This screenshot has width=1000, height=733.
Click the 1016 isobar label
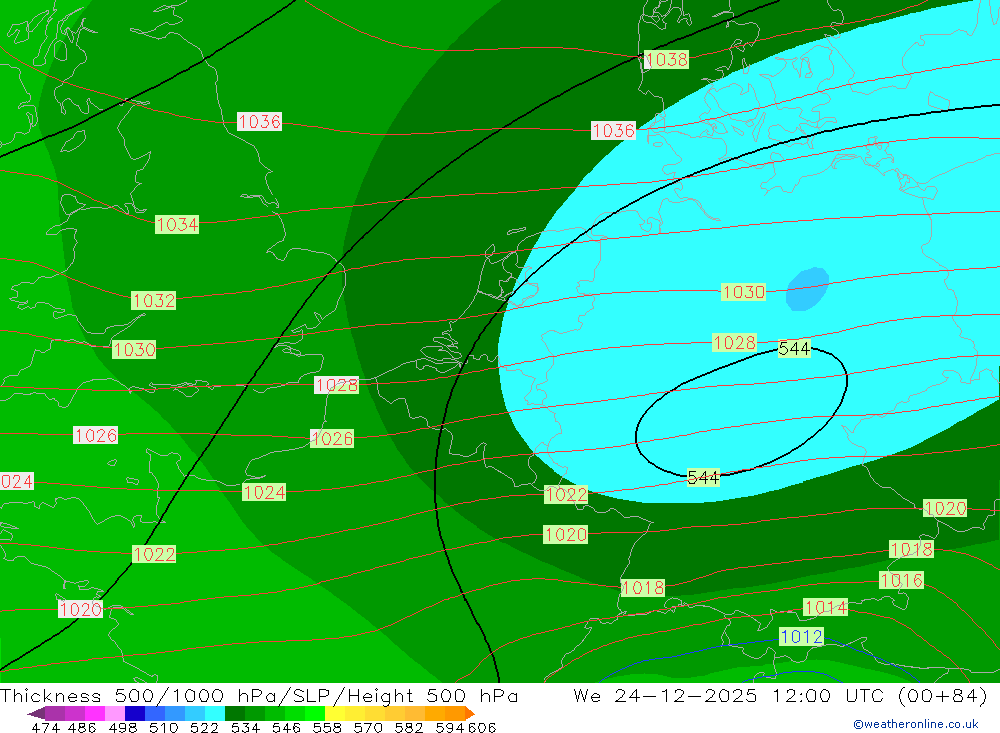[x=901, y=580]
